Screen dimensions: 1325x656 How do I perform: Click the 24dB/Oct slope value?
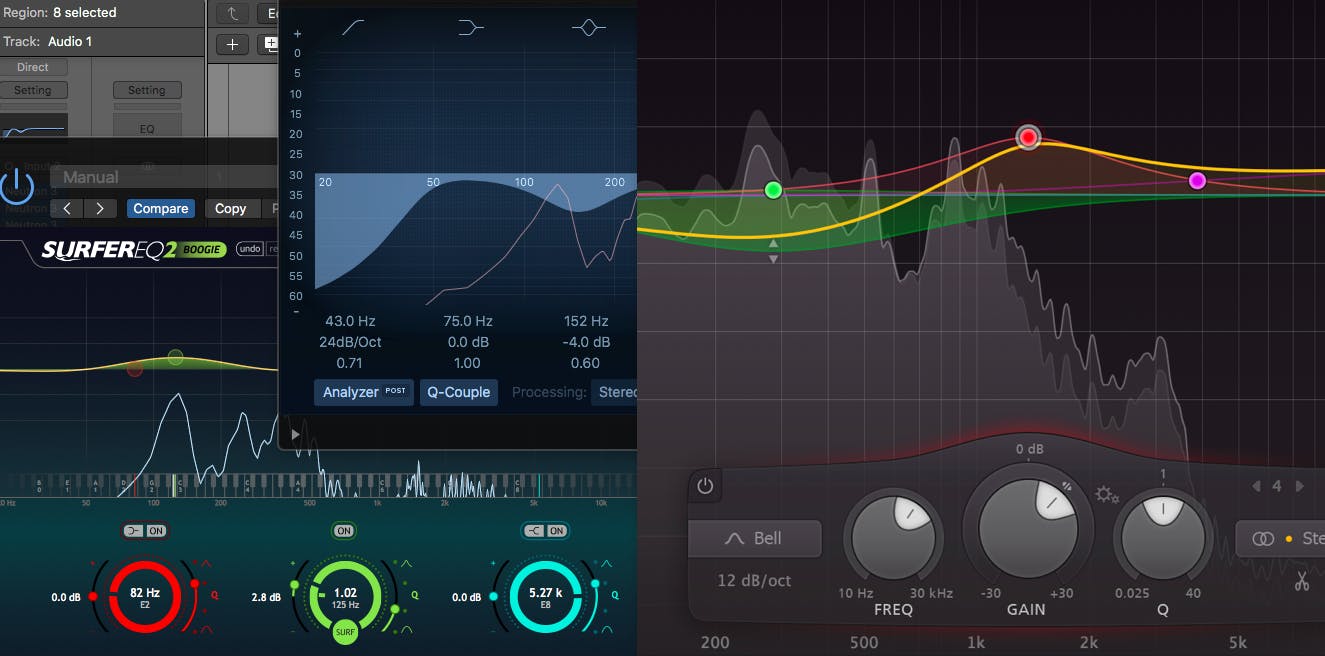click(350, 342)
